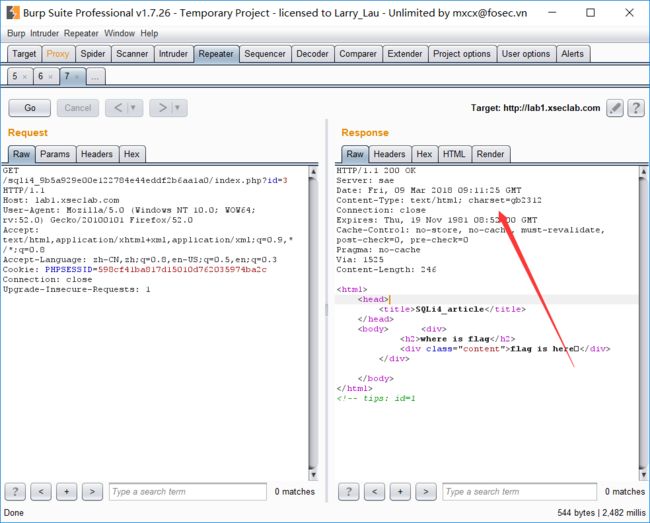
Task: Click 'tips: id=1' comment in response
Action: (389, 399)
